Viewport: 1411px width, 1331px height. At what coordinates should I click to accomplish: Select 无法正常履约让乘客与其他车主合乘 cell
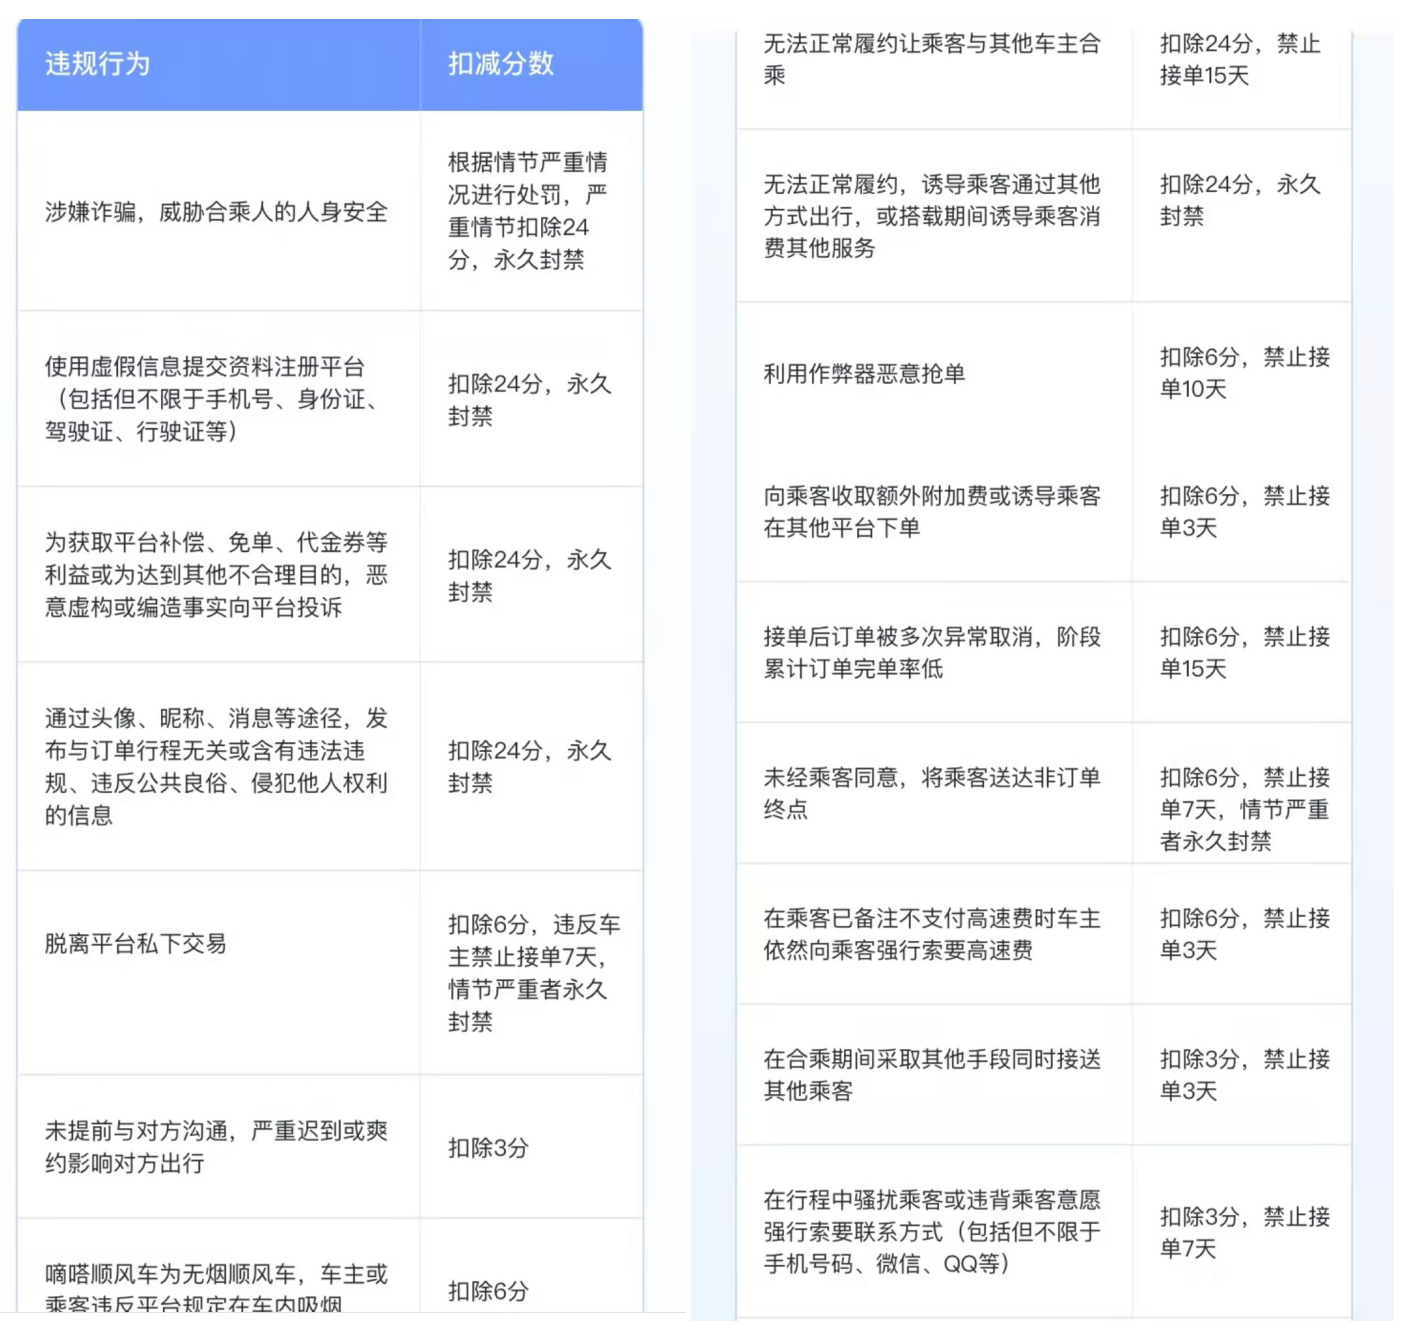click(934, 78)
